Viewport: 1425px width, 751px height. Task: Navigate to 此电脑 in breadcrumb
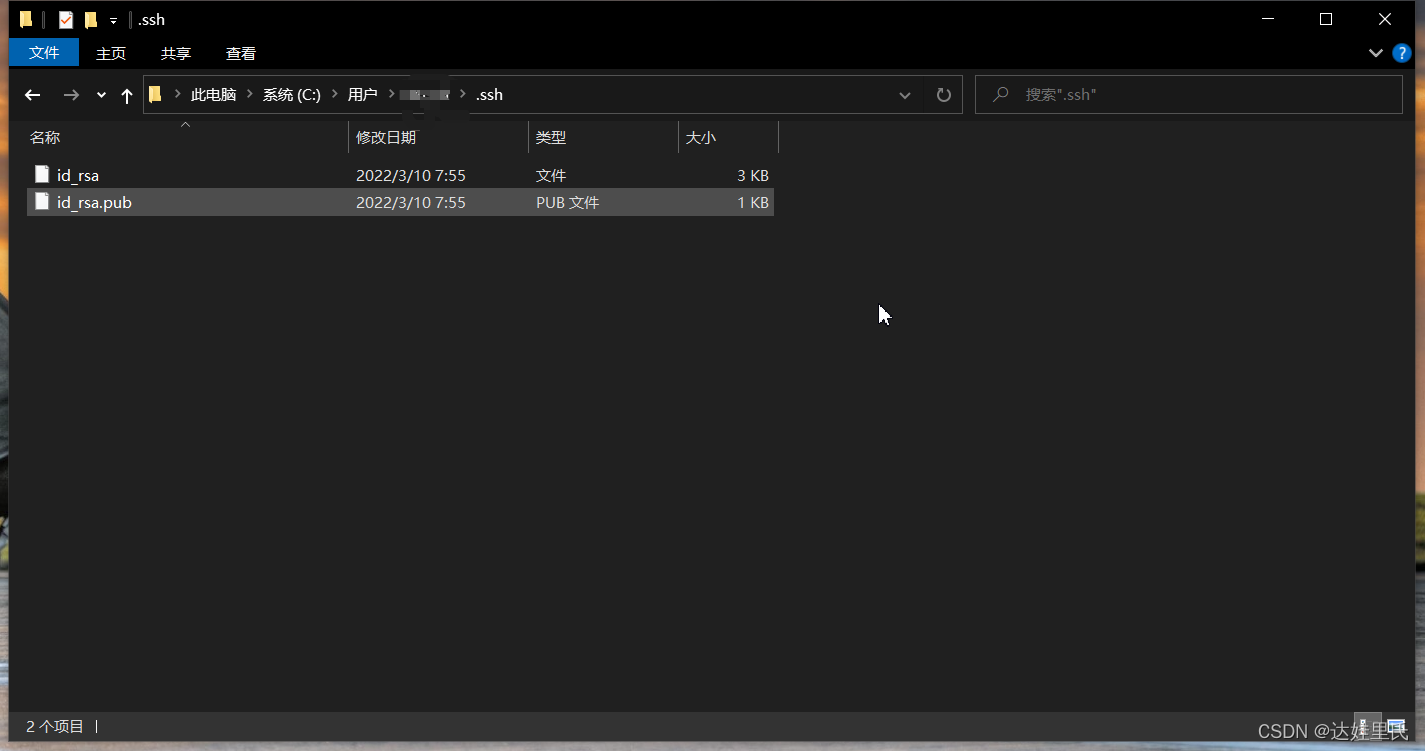point(213,94)
